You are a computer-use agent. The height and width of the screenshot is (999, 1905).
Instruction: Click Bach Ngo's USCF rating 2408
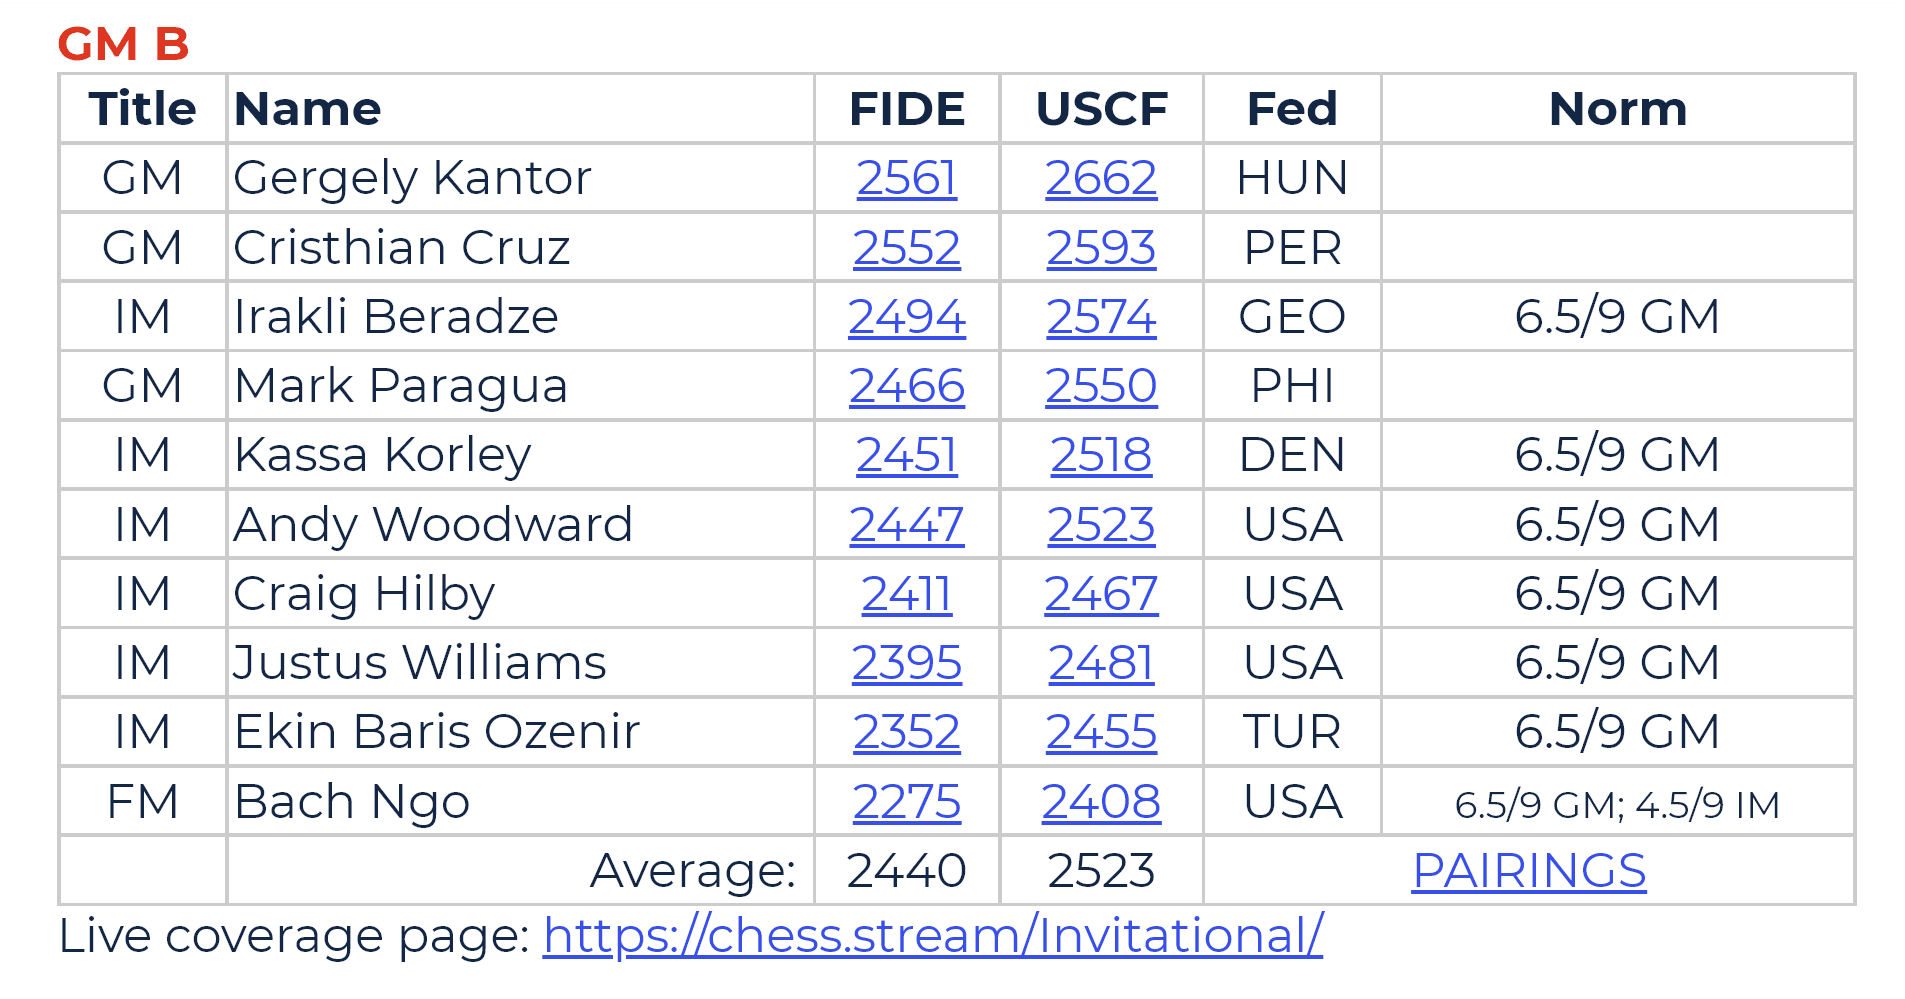(x=1101, y=801)
